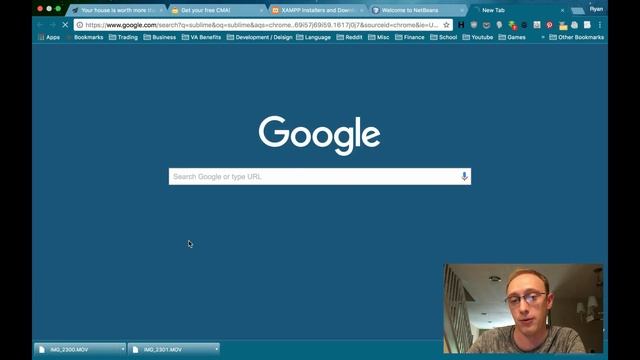The height and width of the screenshot is (360, 640).
Task: Expand options arrow for IMG_2300.MOV download
Action: (x=123, y=349)
